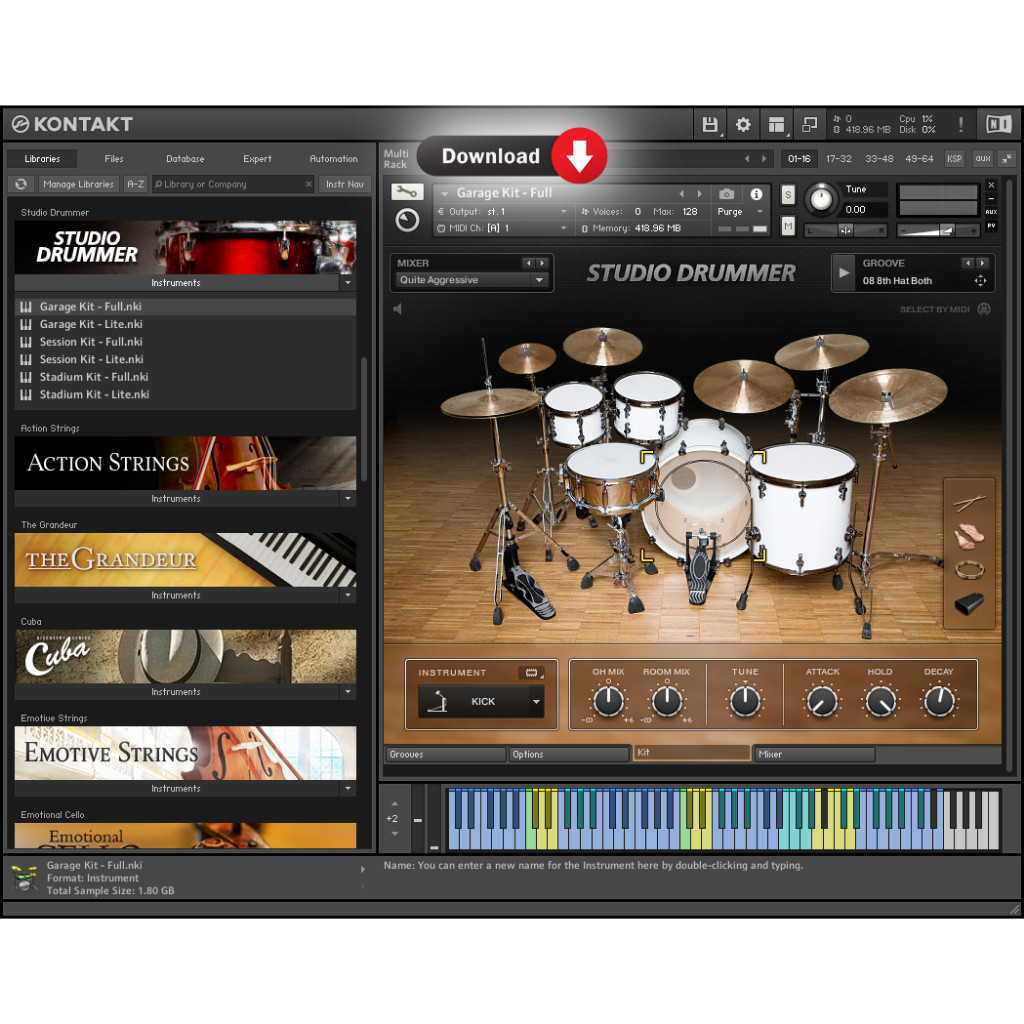The height and width of the screenshot is (1024, 1024).
Task: Click the drum kit icon in info pane
Action: pyautogui.click(x=24, y=878)
